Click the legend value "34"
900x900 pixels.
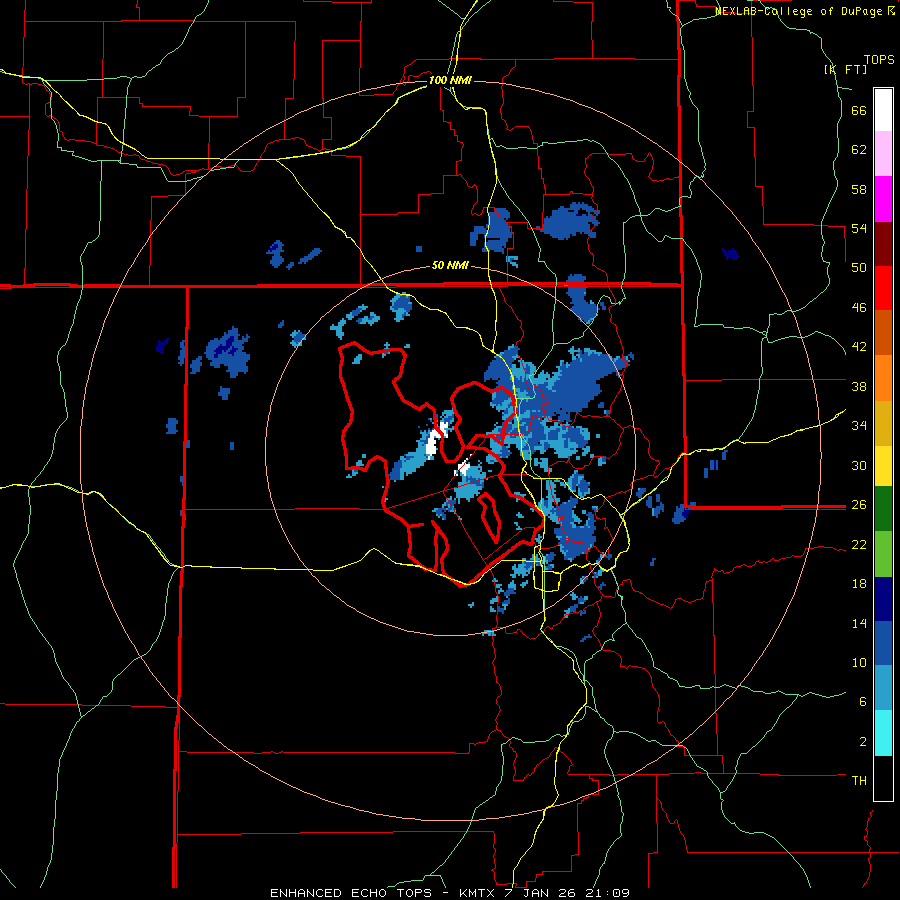(x=859, y=425)
